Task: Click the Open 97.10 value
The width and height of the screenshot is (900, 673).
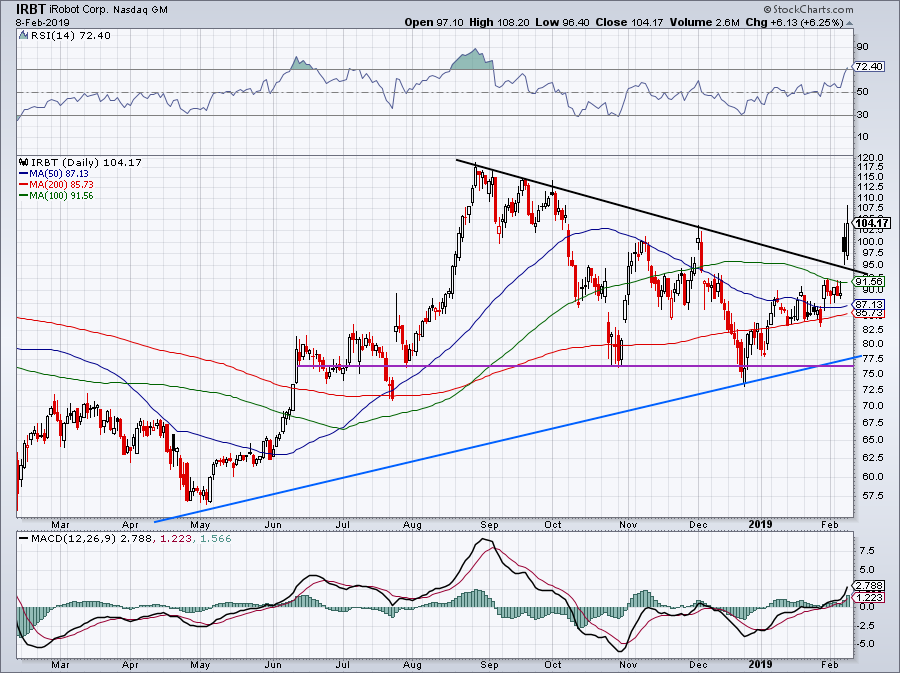Action: pos(435,22)
